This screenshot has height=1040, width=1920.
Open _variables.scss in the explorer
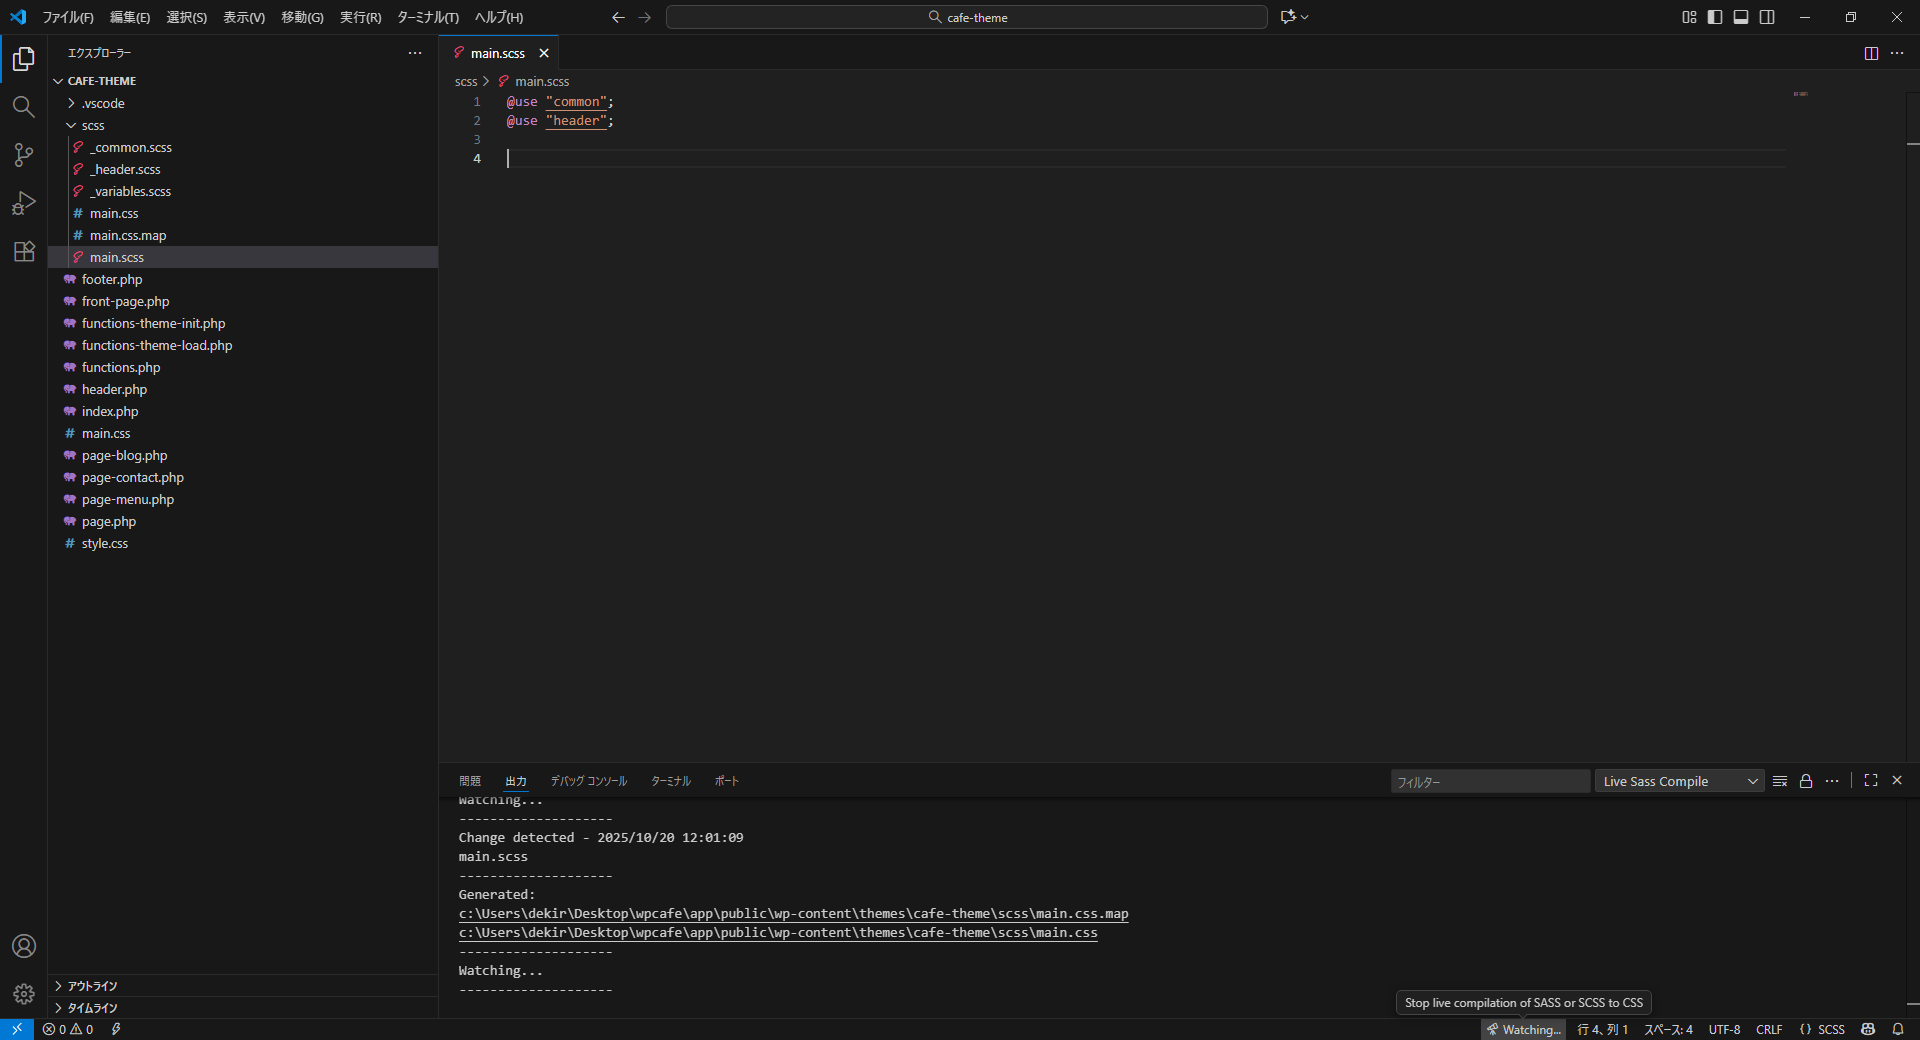[x=132, y=191]
